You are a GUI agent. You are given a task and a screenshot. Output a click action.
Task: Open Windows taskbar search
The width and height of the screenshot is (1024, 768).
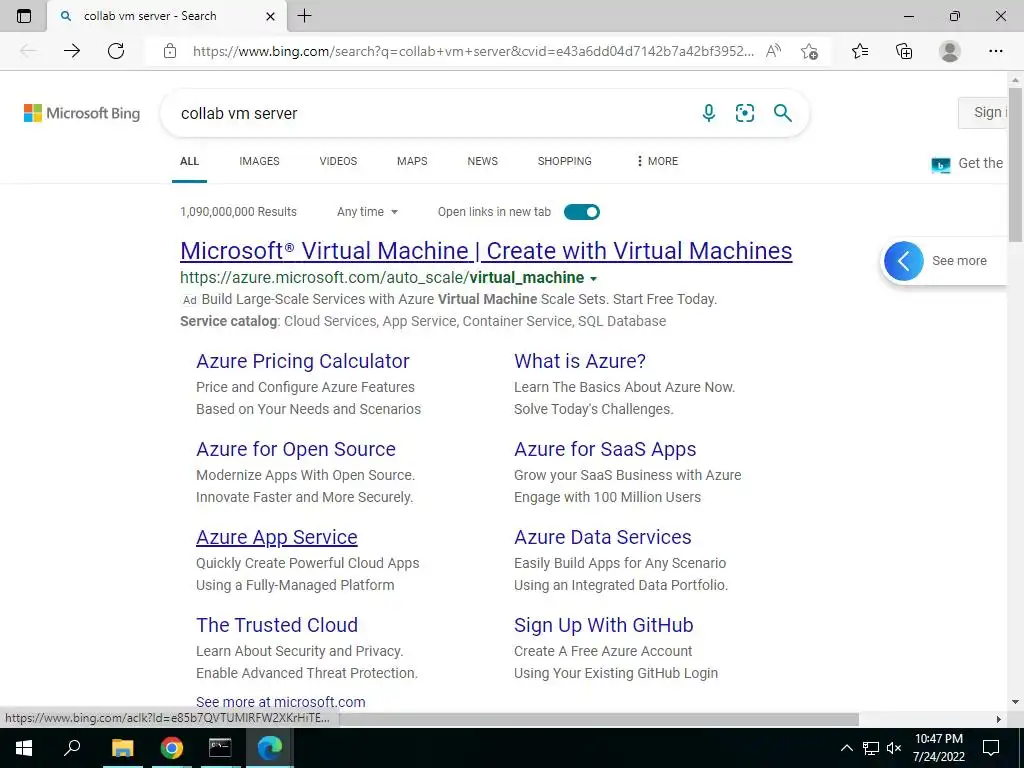point(72,748)
